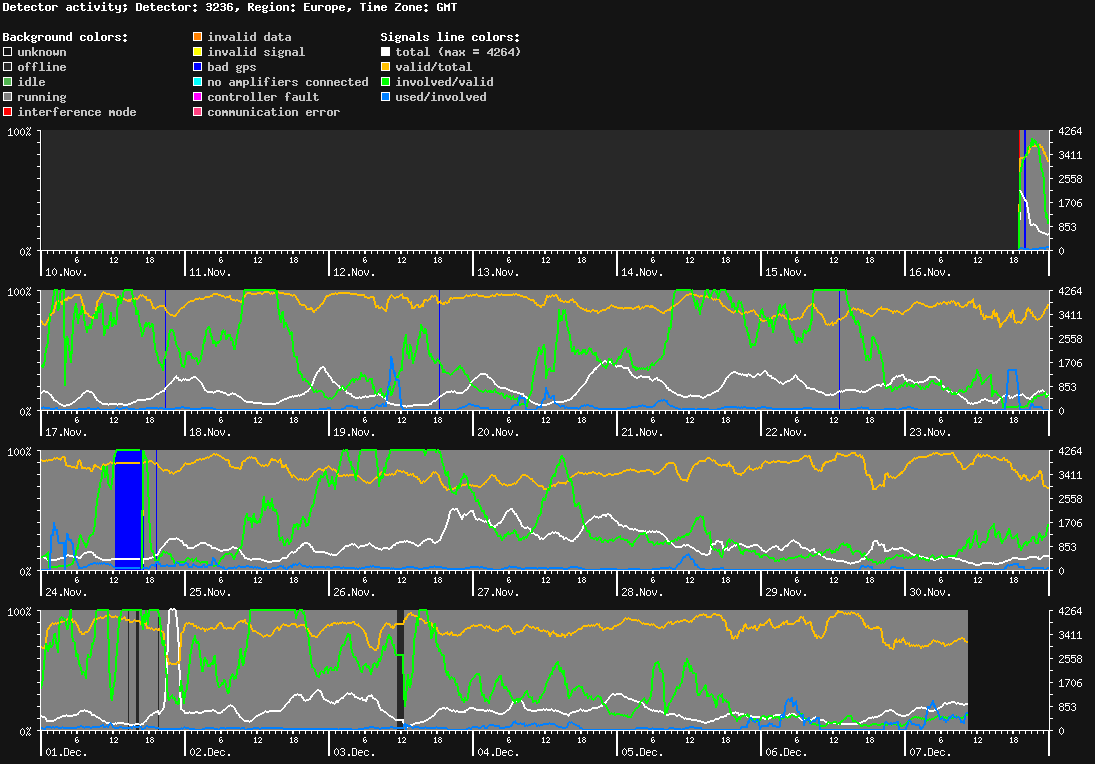Open the controller fault legend entry
The width and height of the screenshot is (1095, 764).
[198, 97]
